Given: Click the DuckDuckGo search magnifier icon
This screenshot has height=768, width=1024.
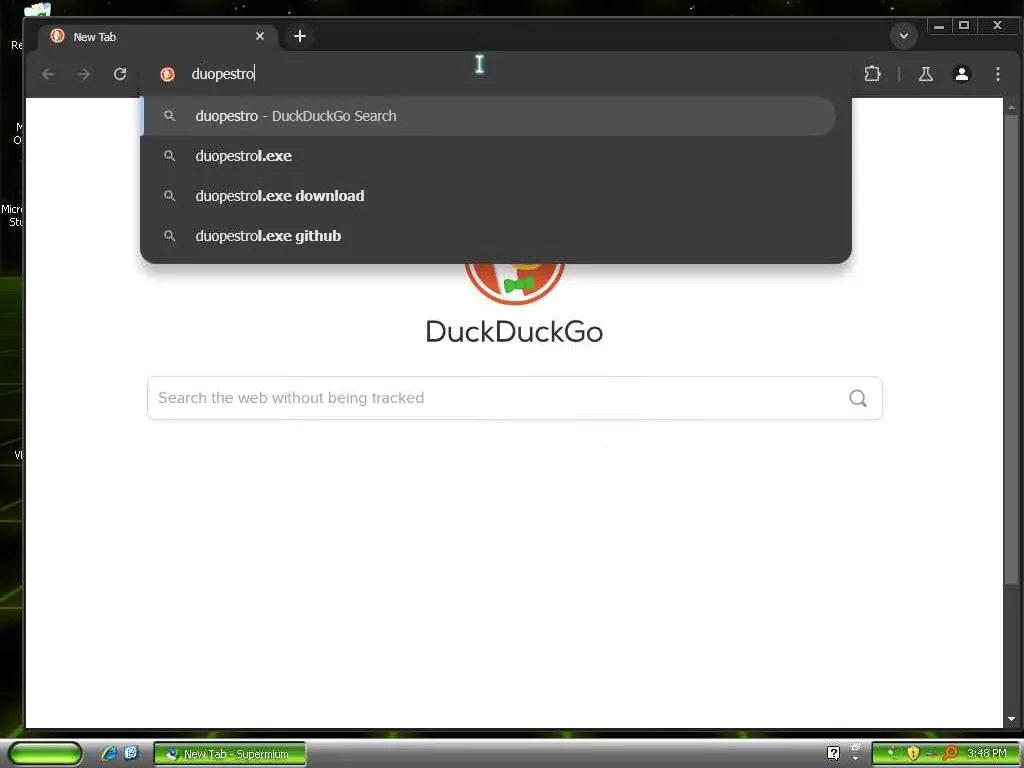Looking at the screenshot, I should point(857,398).
